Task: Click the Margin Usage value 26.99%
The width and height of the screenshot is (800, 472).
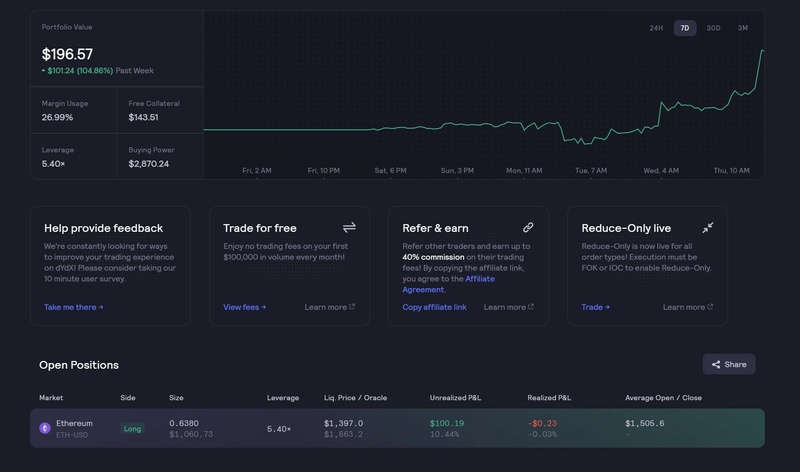Action: 57,117
